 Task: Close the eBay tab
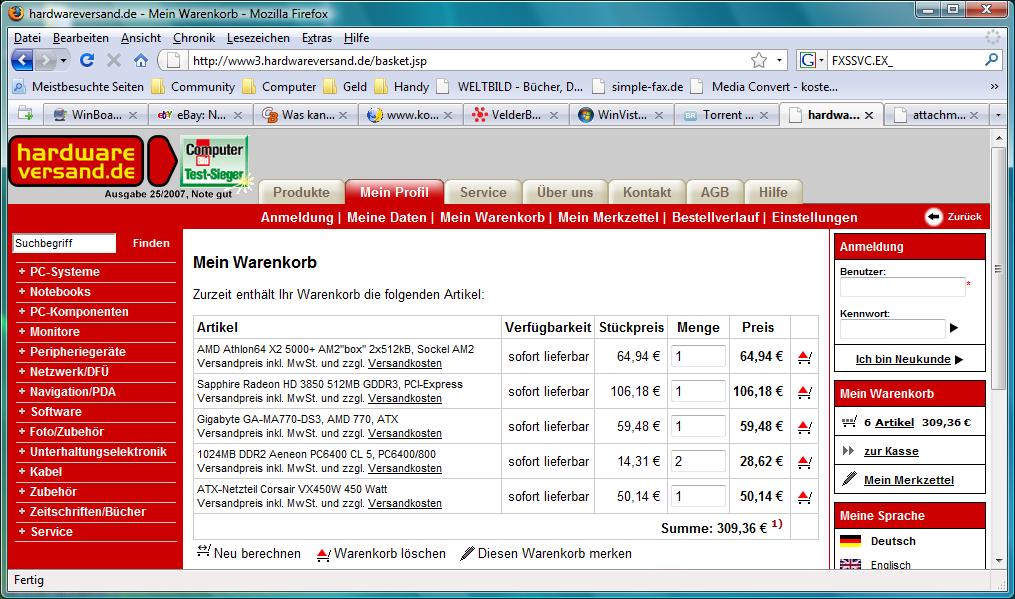(238, 115)
